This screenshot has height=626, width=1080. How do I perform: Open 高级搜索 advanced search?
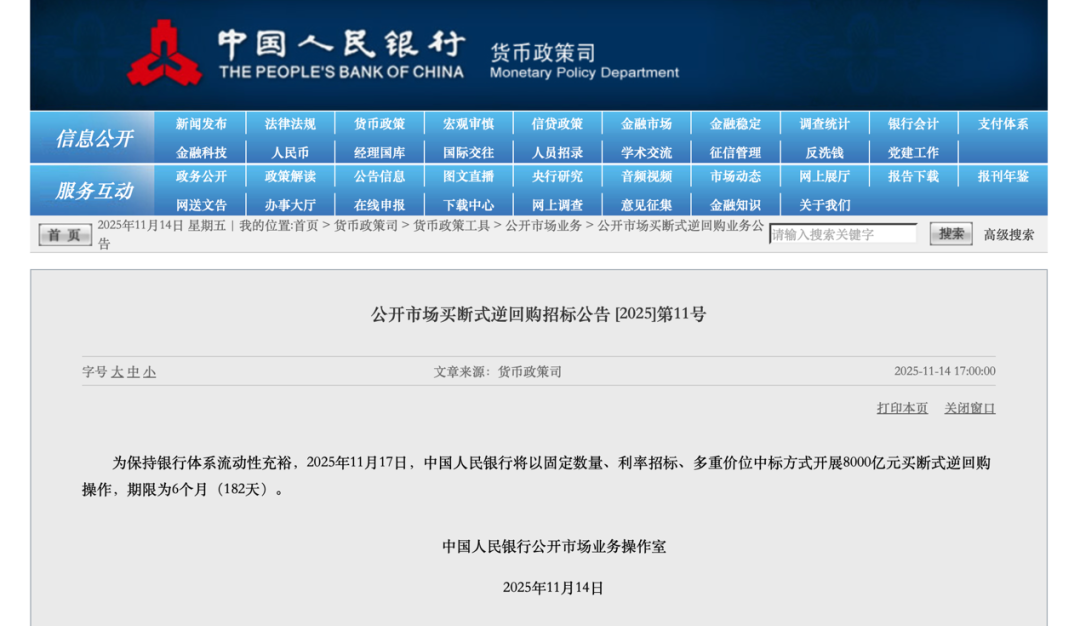pos(1008,235)
